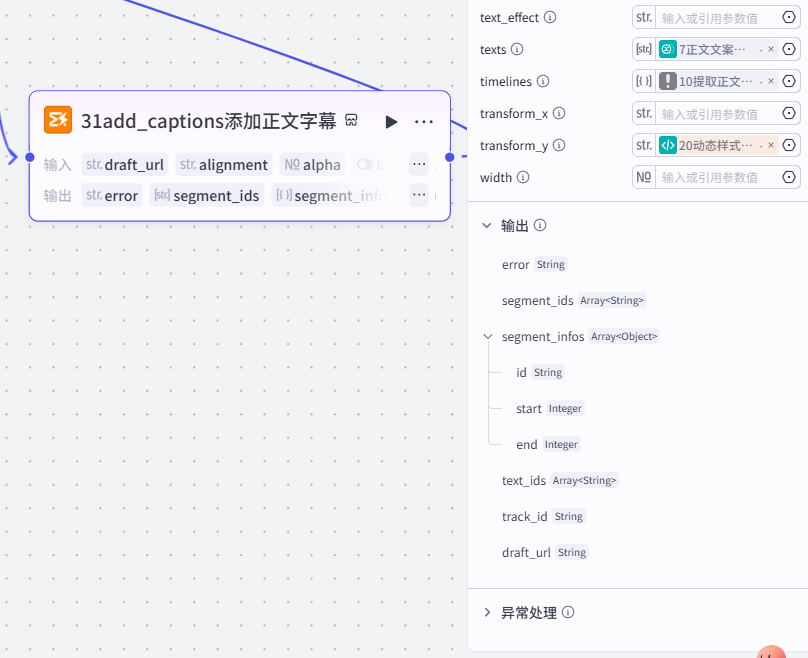The image size is (808, 658).
Task: Show info tooltip for 输出 section
Action: [540, 225]
